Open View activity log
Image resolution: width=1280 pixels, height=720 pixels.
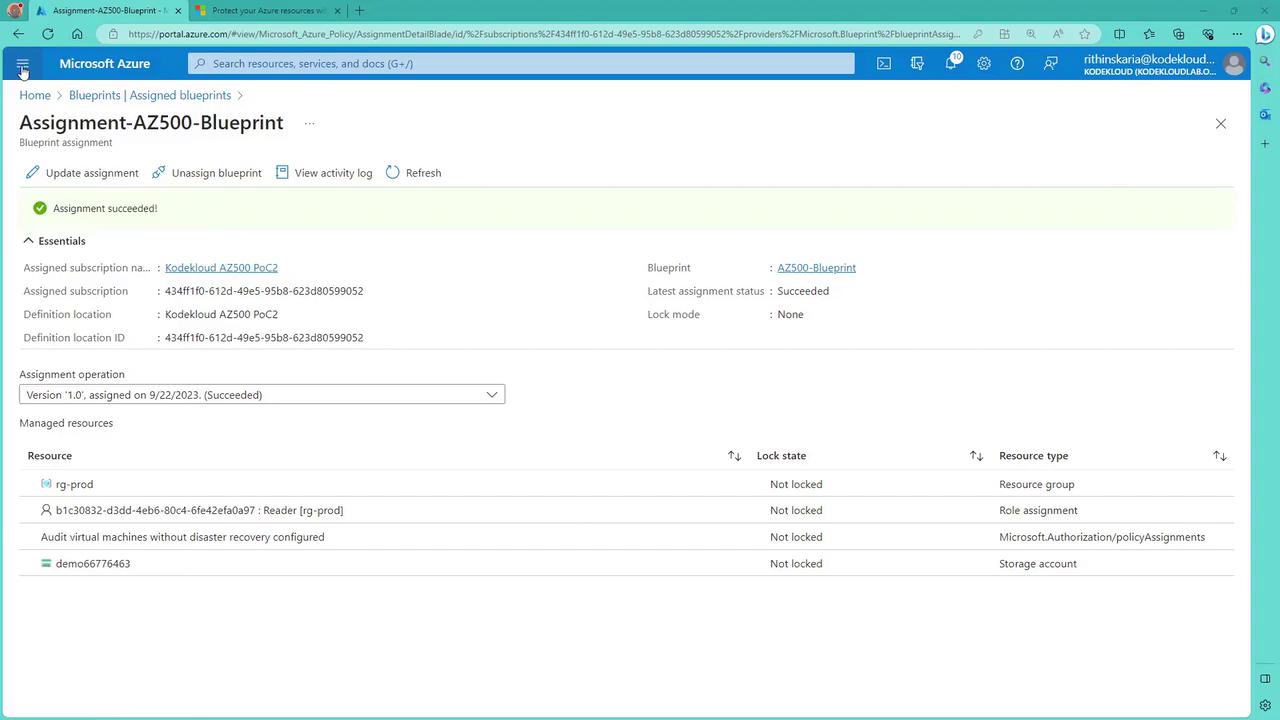tap(324, 173)
